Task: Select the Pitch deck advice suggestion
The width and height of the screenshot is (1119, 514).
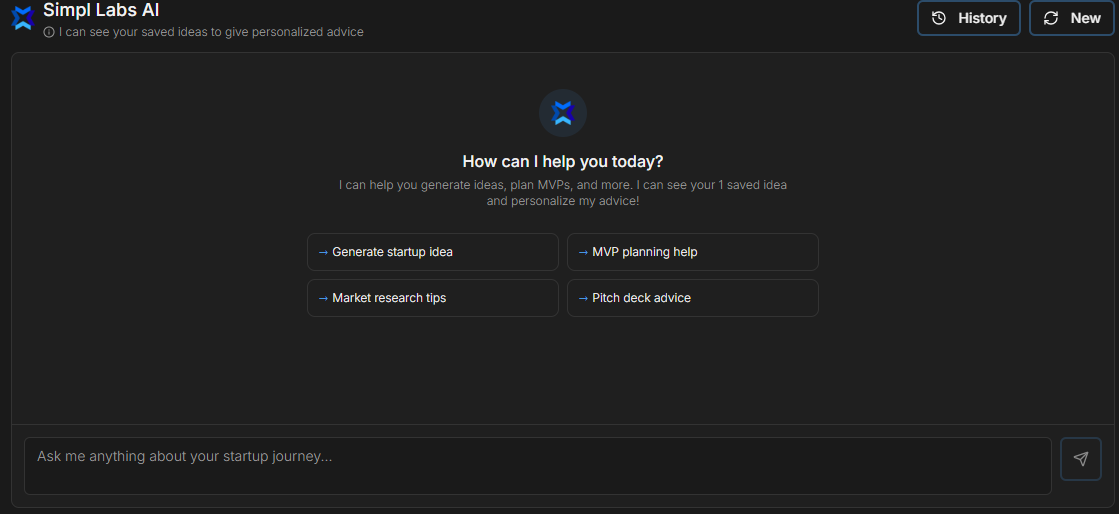Action: pyautogui.click(x=692, y=298)
